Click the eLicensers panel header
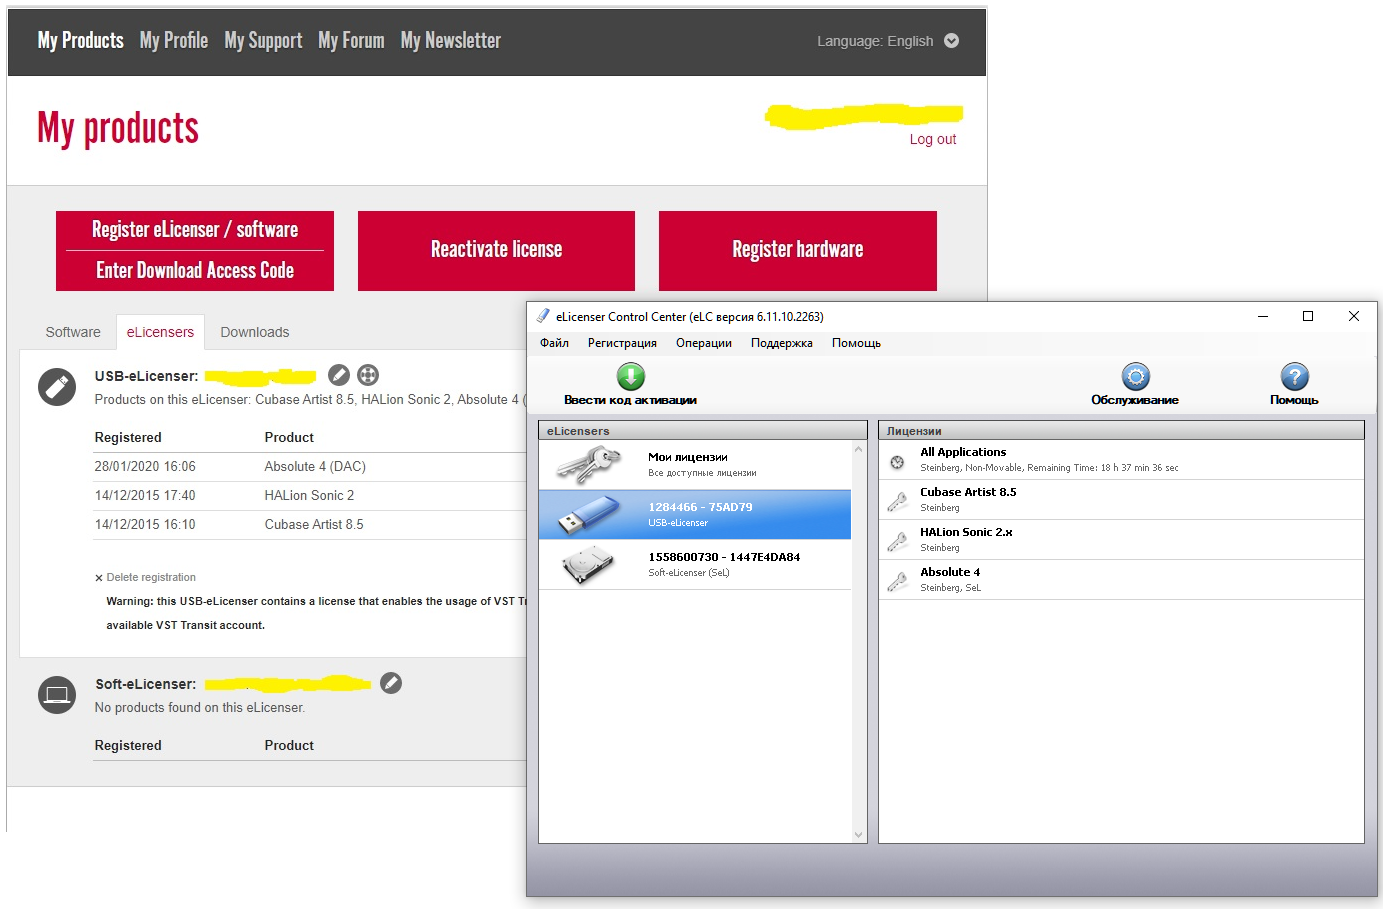1383x909 pixels. [x=703, y=430]
